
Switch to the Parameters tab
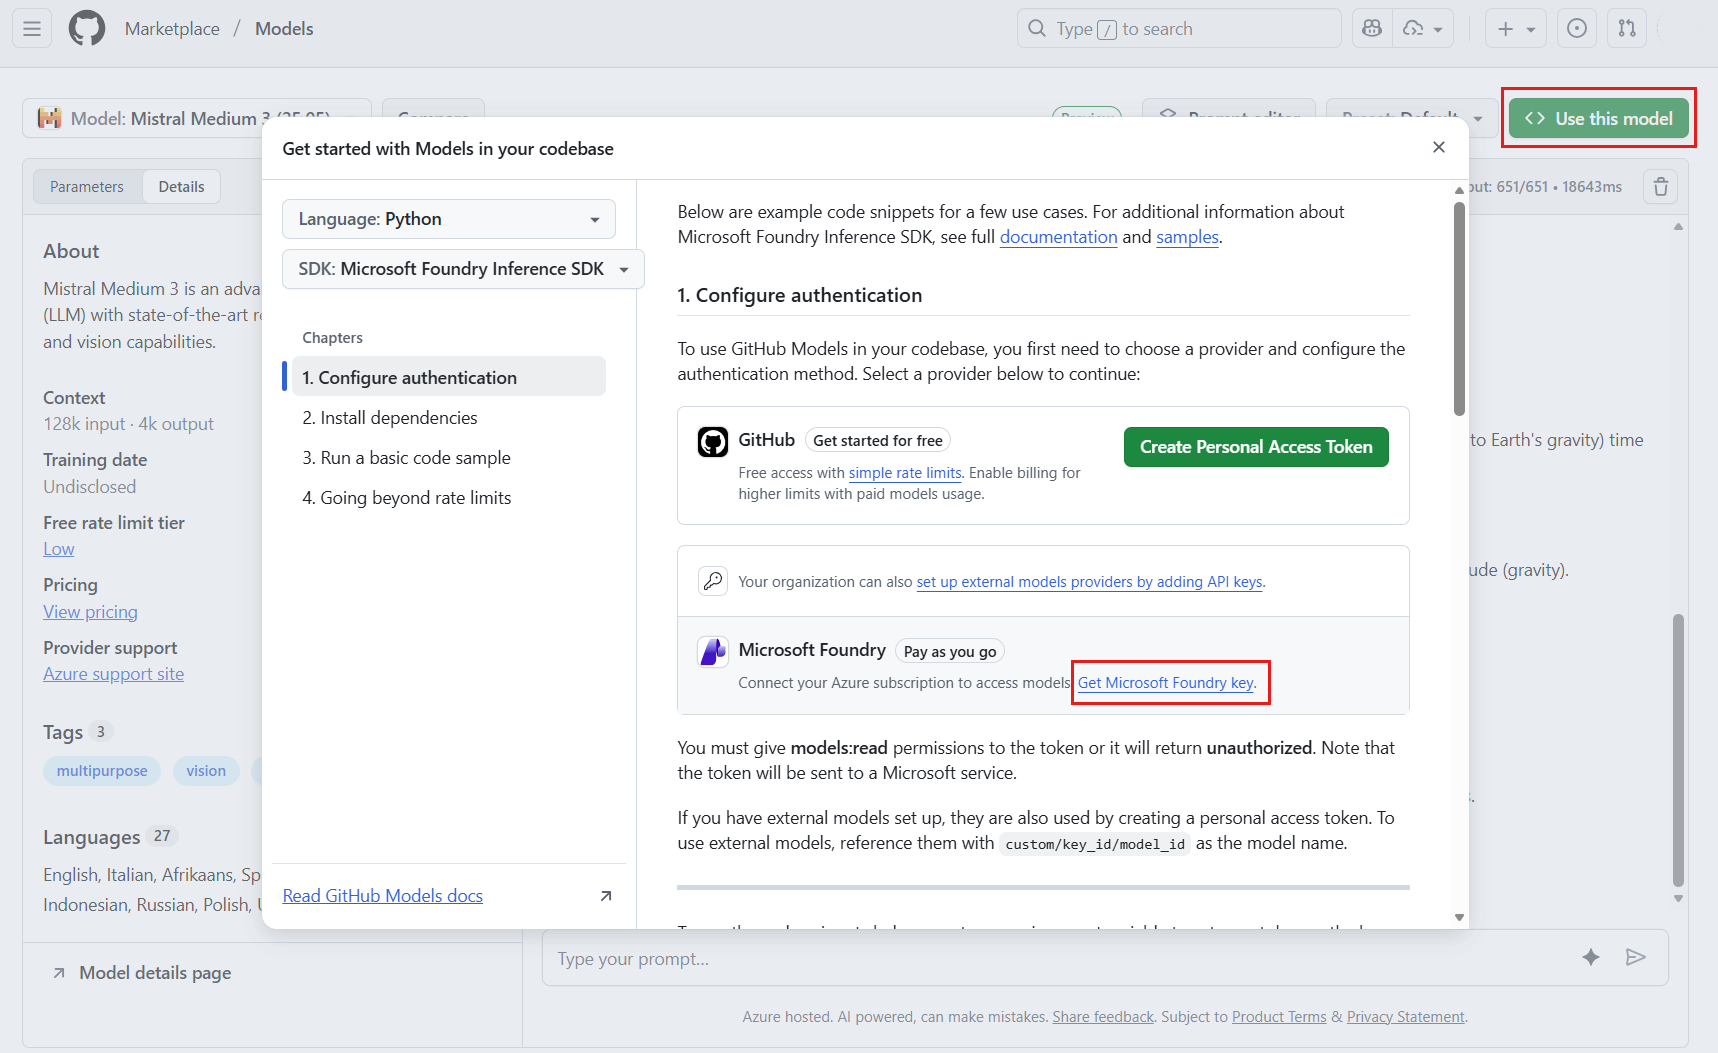click(x=87, y=187)
